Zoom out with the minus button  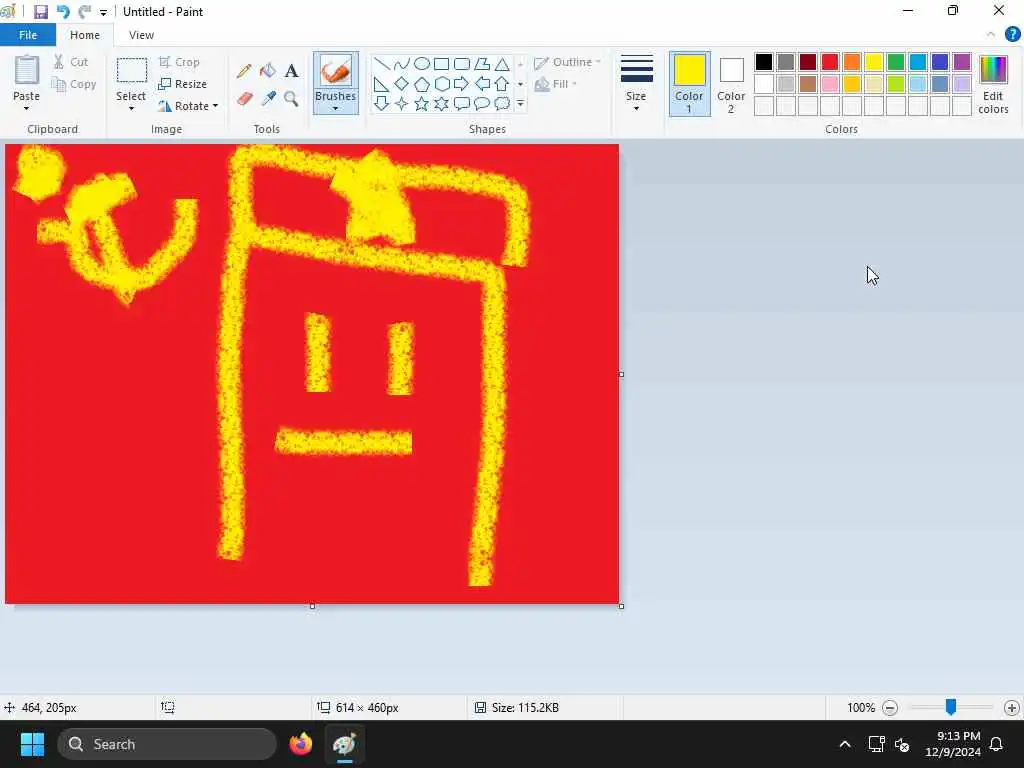click(x=889, y=708)
